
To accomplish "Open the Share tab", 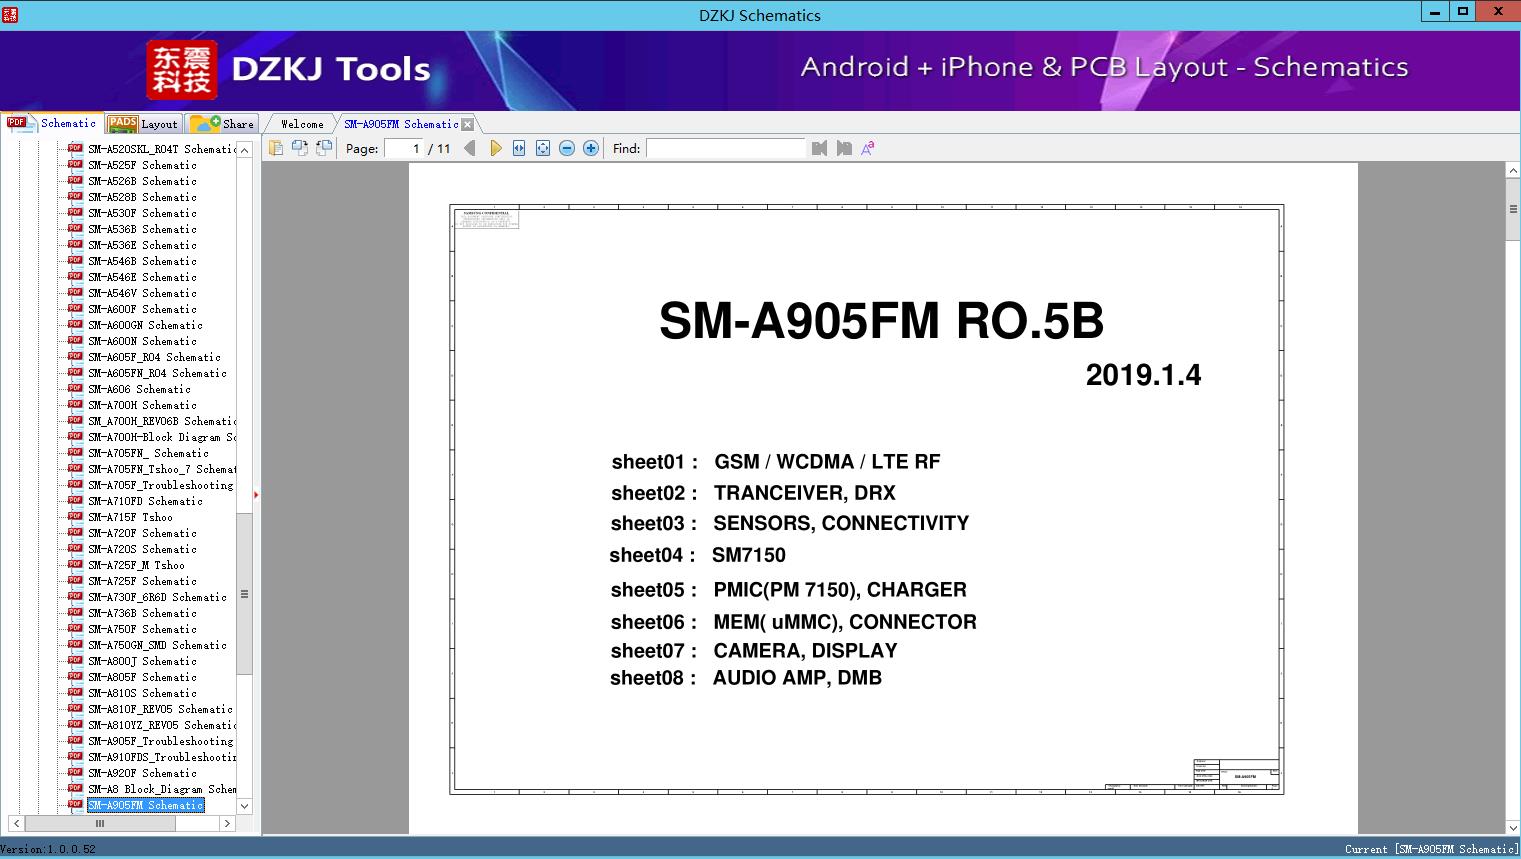I will 224,124.
